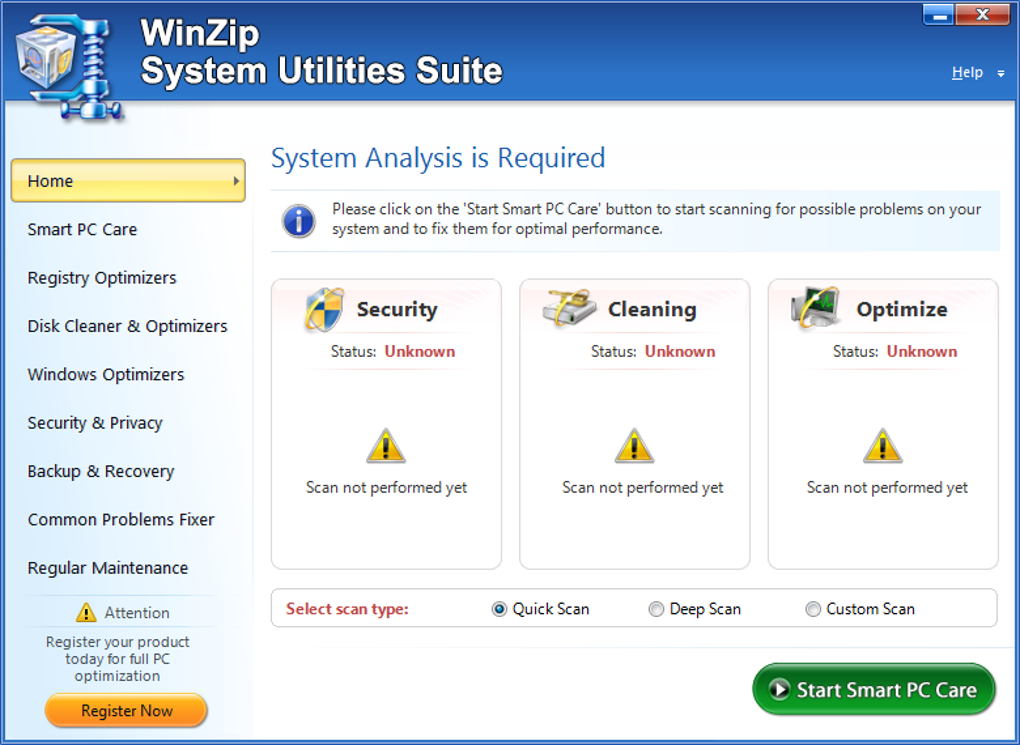1020x745 pixels.
Task: Click Unknown status in Security card
Action: point(420,351)
